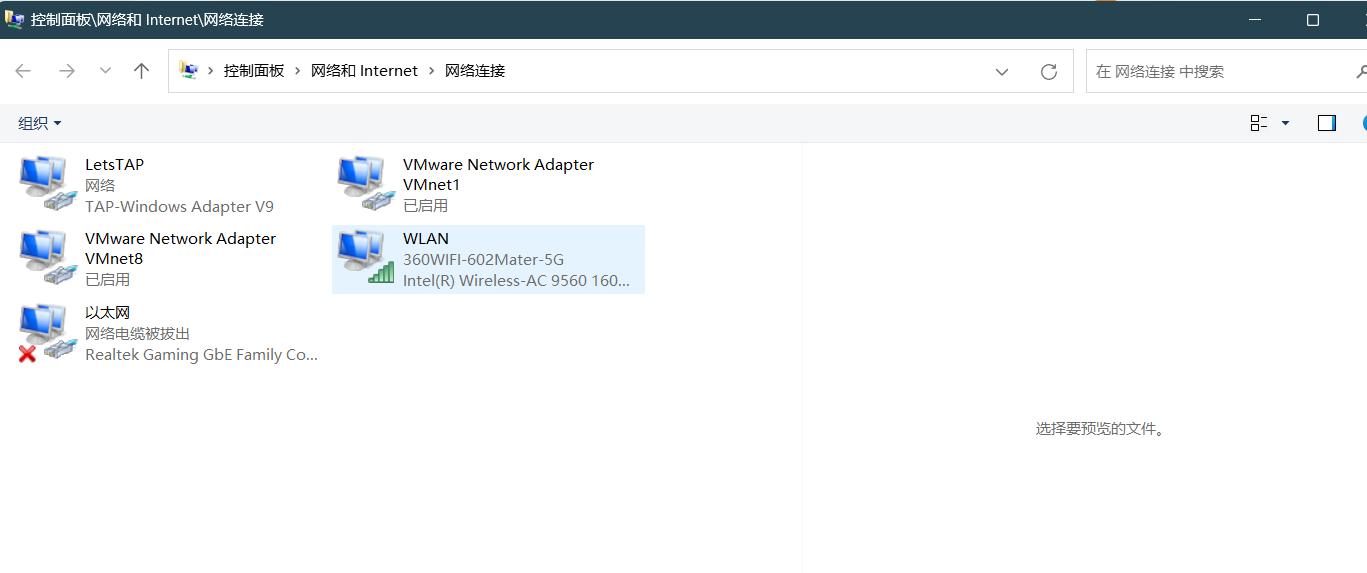Open the view options dropdown arrow
Screen dimensions: 1367x573
1285,123
